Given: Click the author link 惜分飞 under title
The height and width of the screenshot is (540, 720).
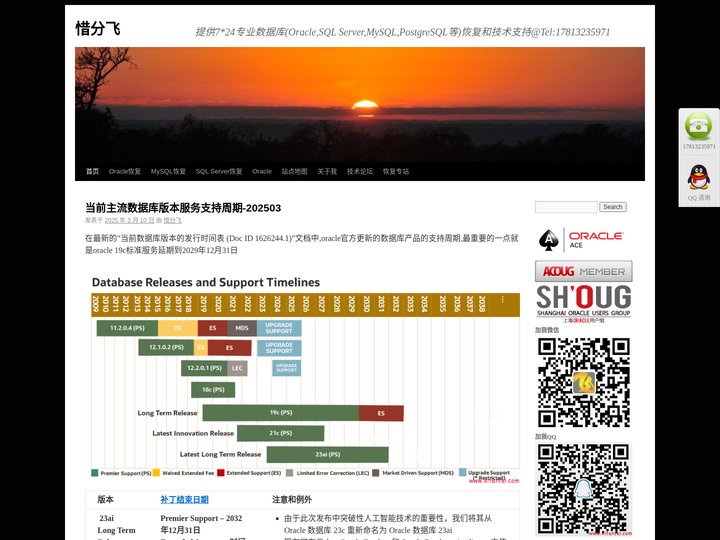Looking at the screenshot, I should [x=173, y=220].
